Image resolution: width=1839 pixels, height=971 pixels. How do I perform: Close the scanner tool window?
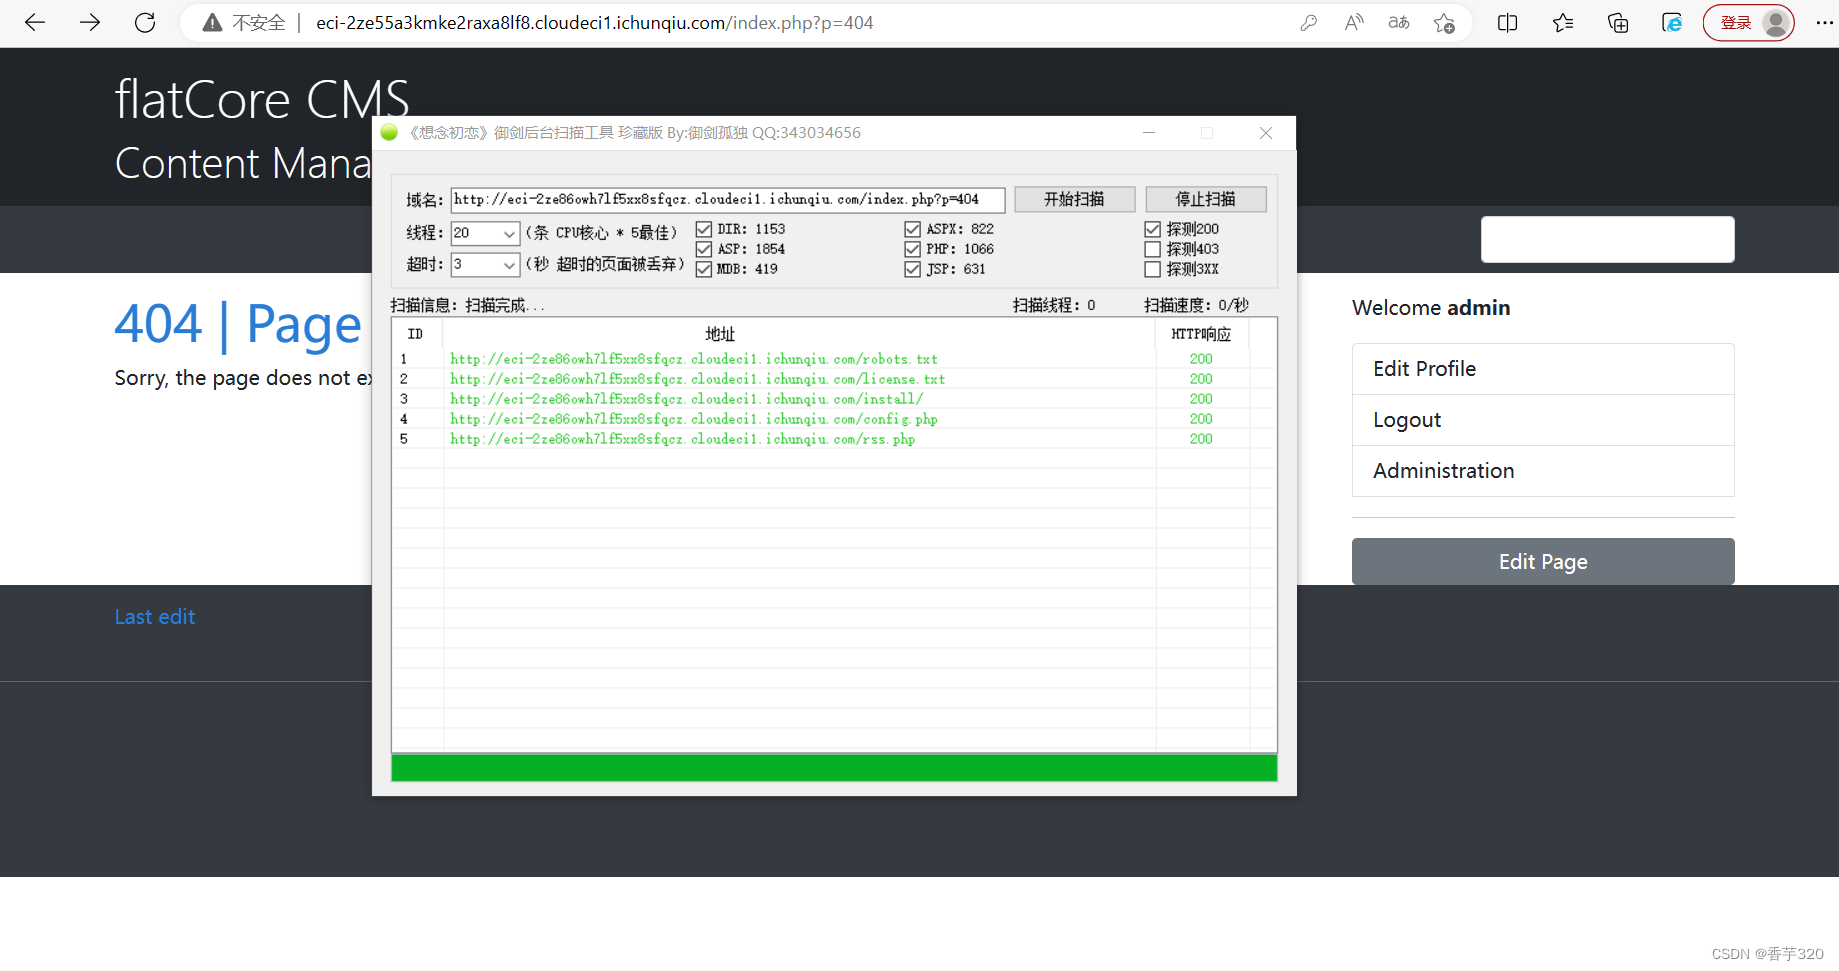[x=1266, y=133]
